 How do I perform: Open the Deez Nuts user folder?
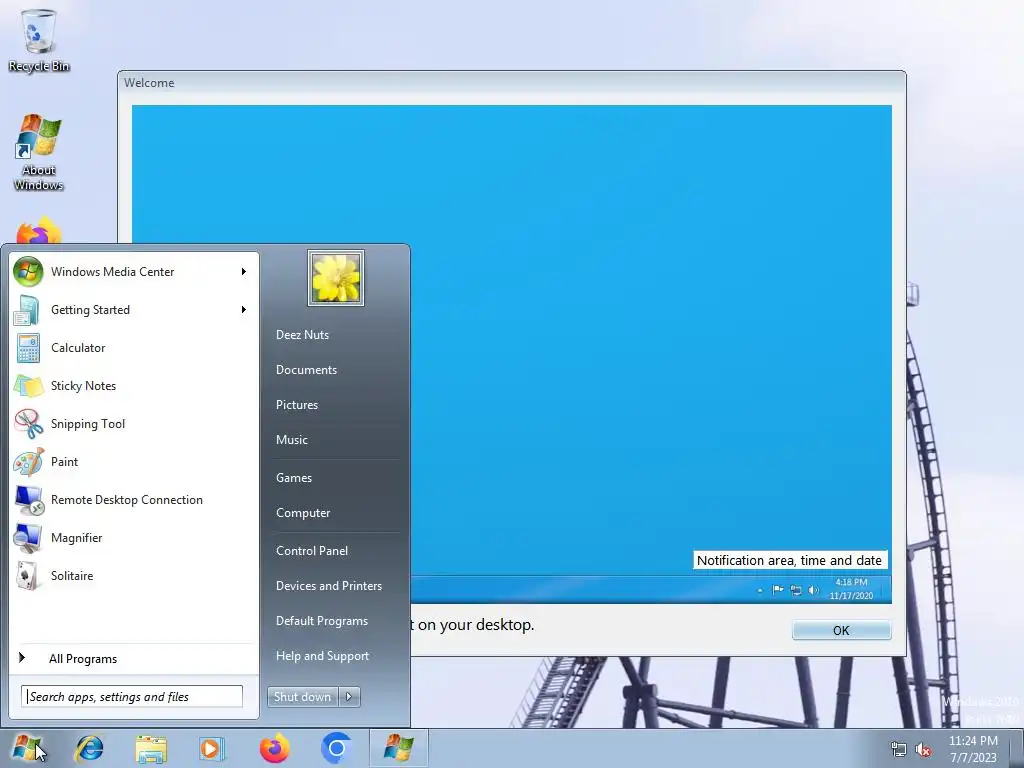point(302,335)
